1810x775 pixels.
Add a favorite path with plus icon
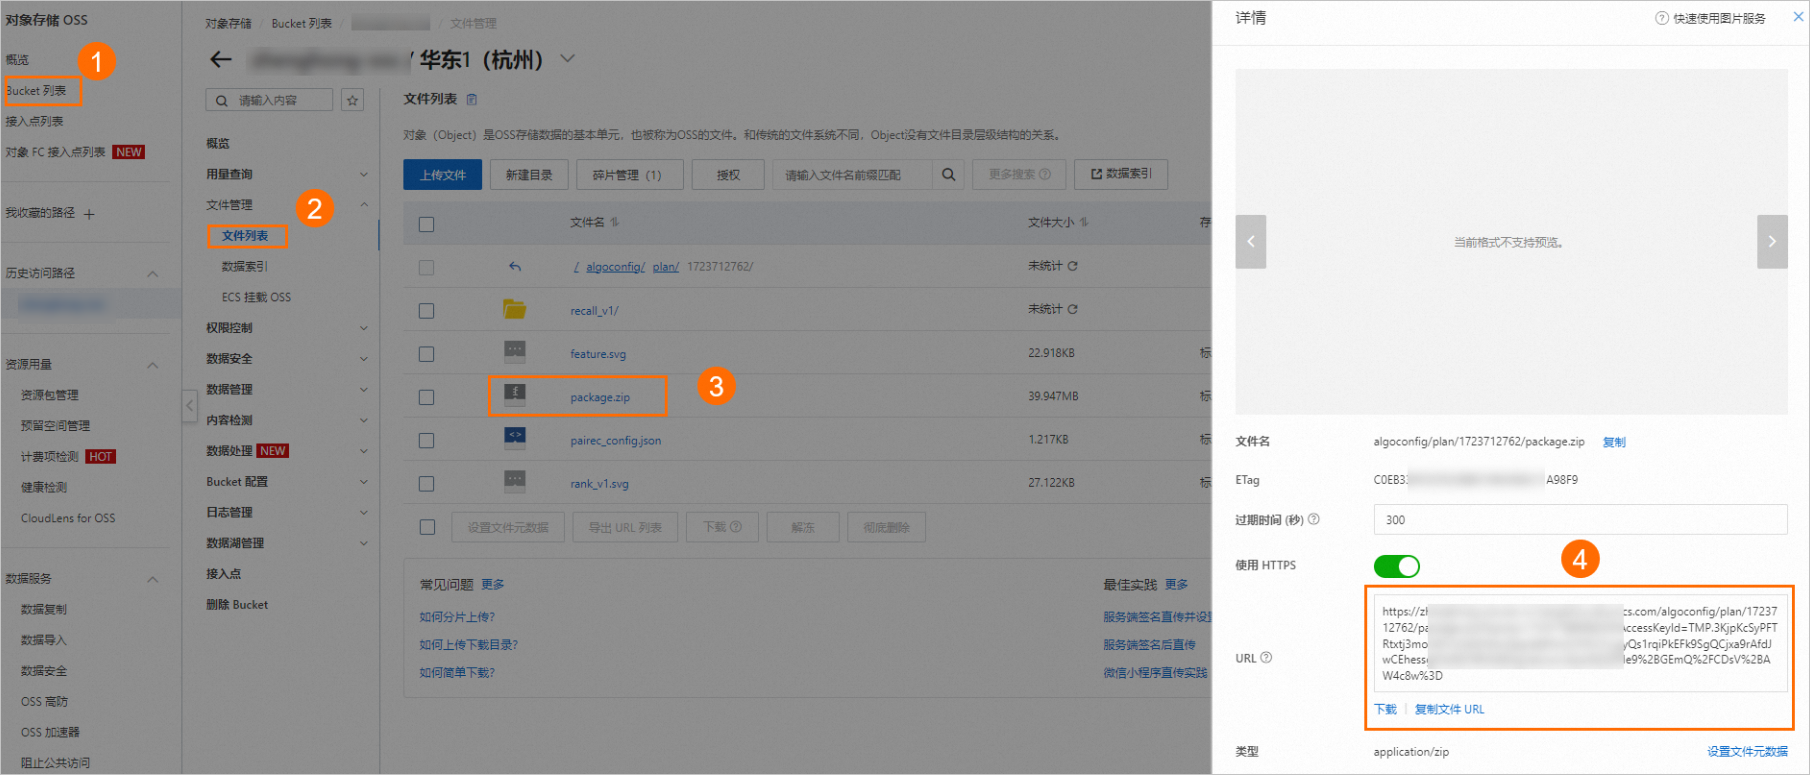point(89,214)
